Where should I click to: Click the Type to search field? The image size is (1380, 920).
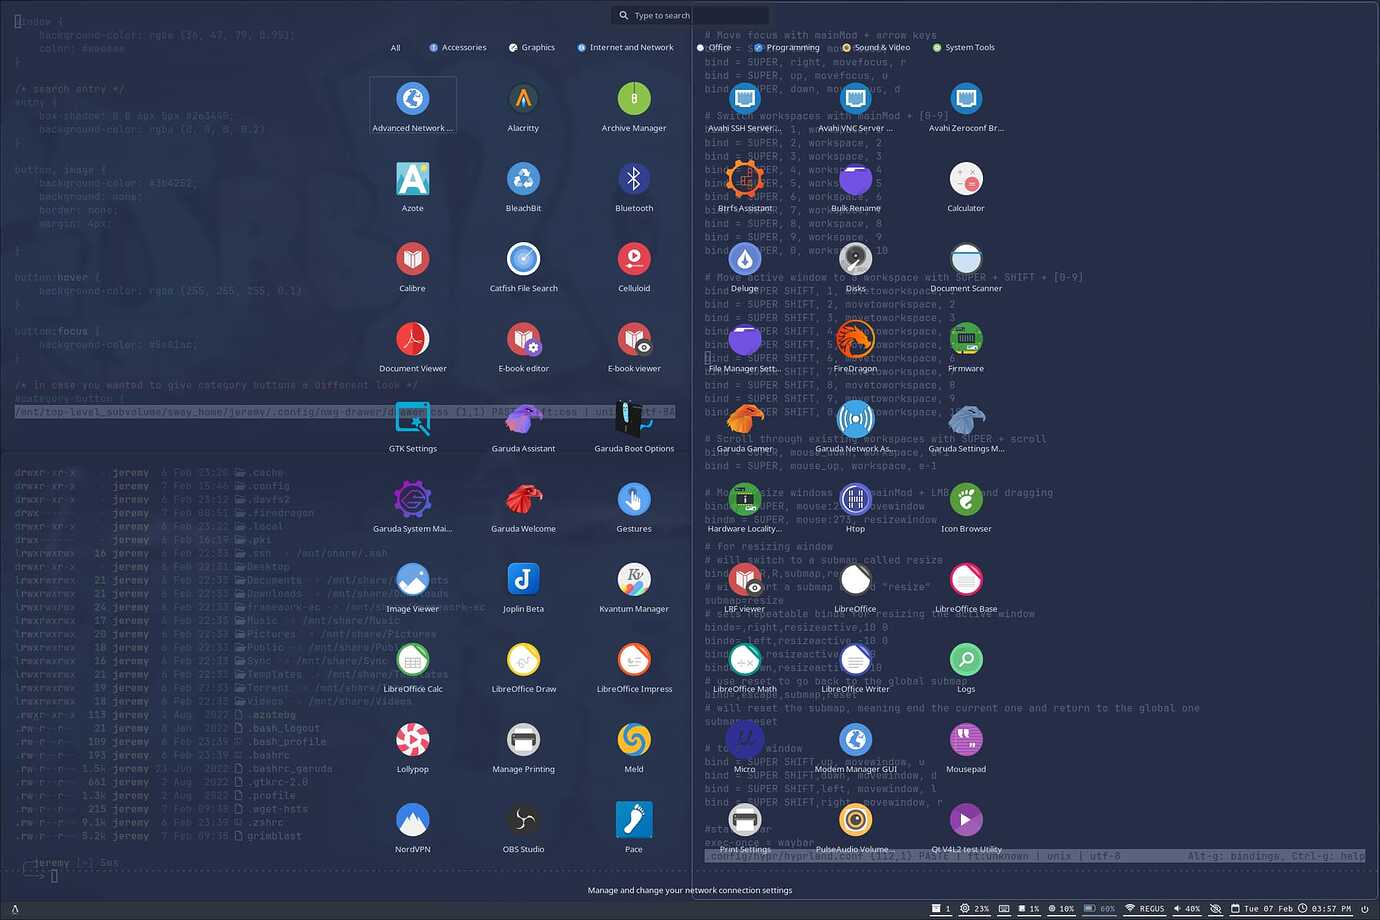[x=688, y=15]
